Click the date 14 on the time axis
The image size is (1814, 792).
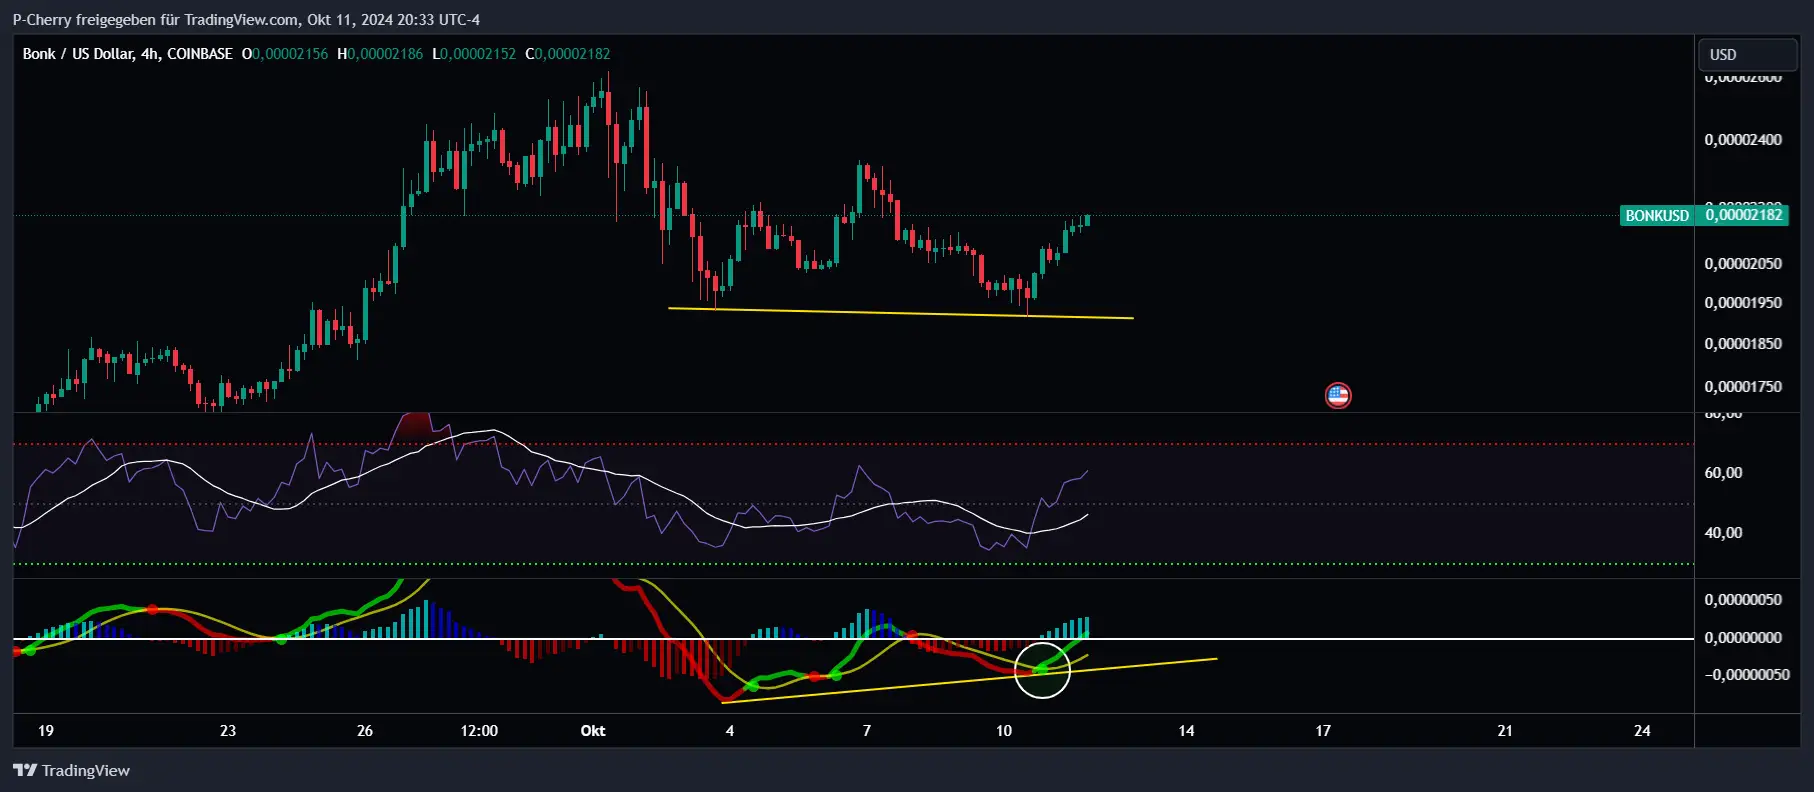(x=1186, y=731)
